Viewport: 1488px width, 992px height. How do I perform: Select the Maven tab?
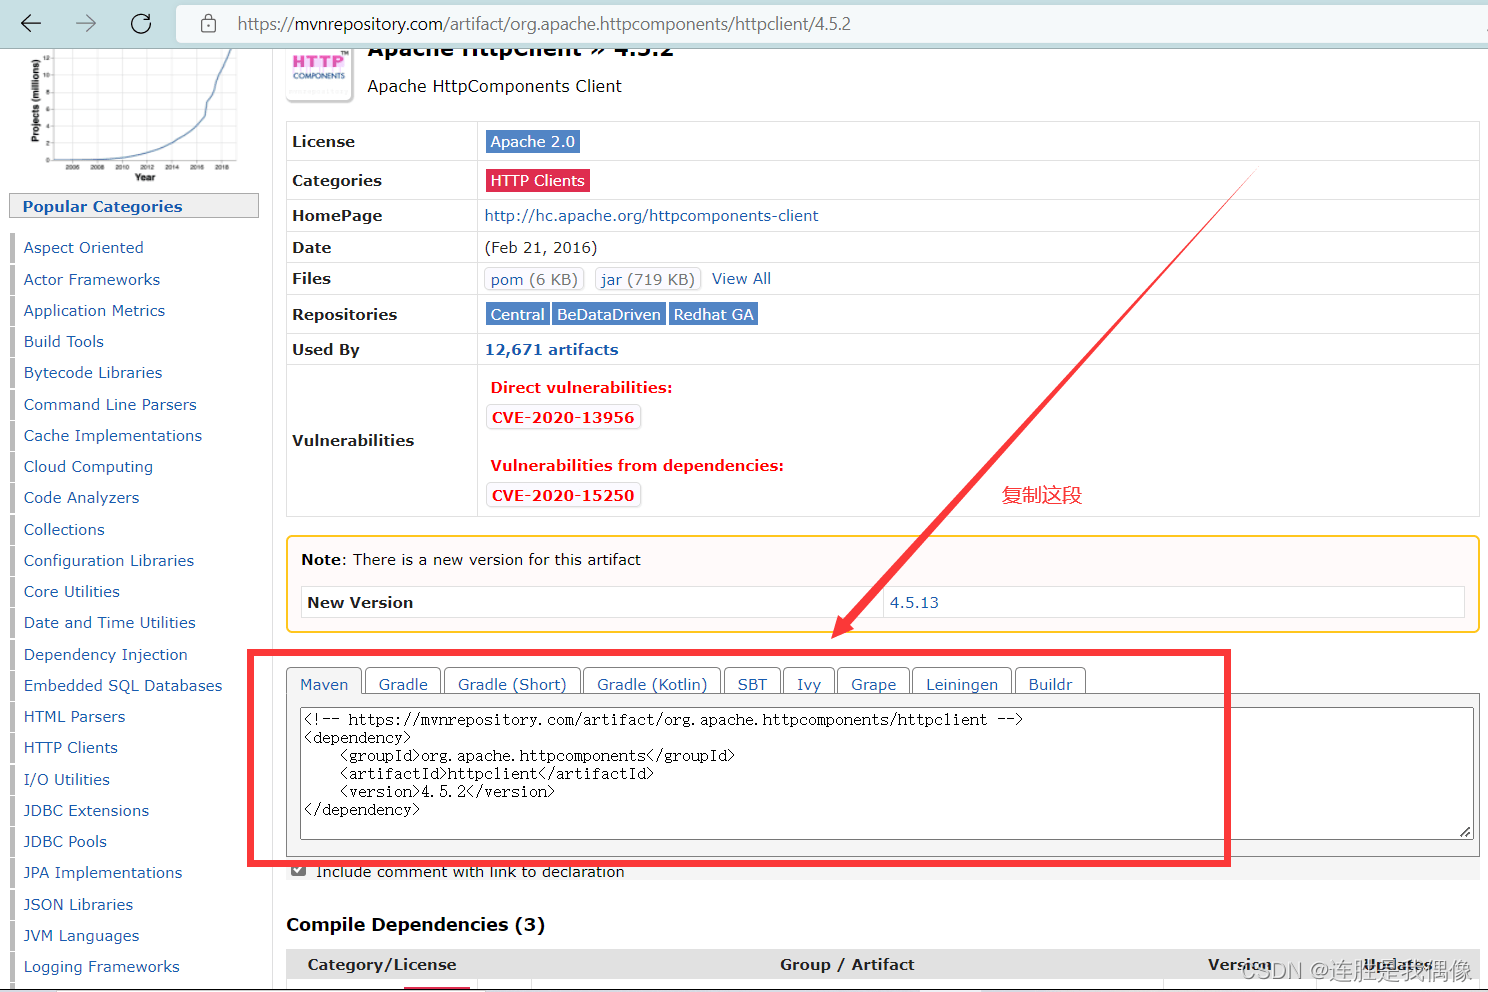pyautogui.click(x=324, y=684)
